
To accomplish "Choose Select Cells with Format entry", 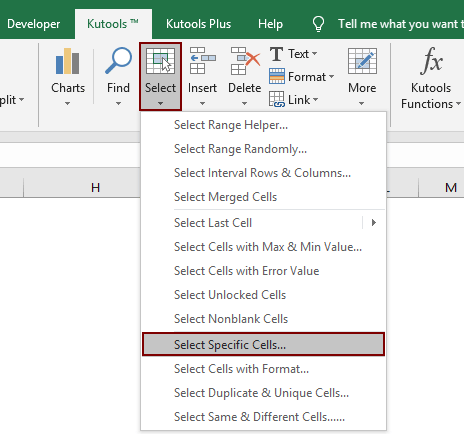I will [x=263, y=369].
